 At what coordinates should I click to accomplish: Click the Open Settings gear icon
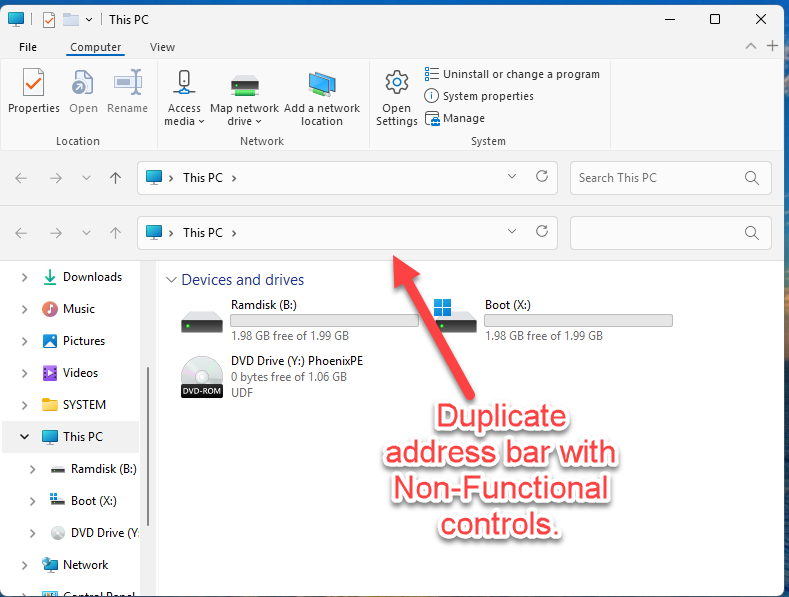(397, 83)
